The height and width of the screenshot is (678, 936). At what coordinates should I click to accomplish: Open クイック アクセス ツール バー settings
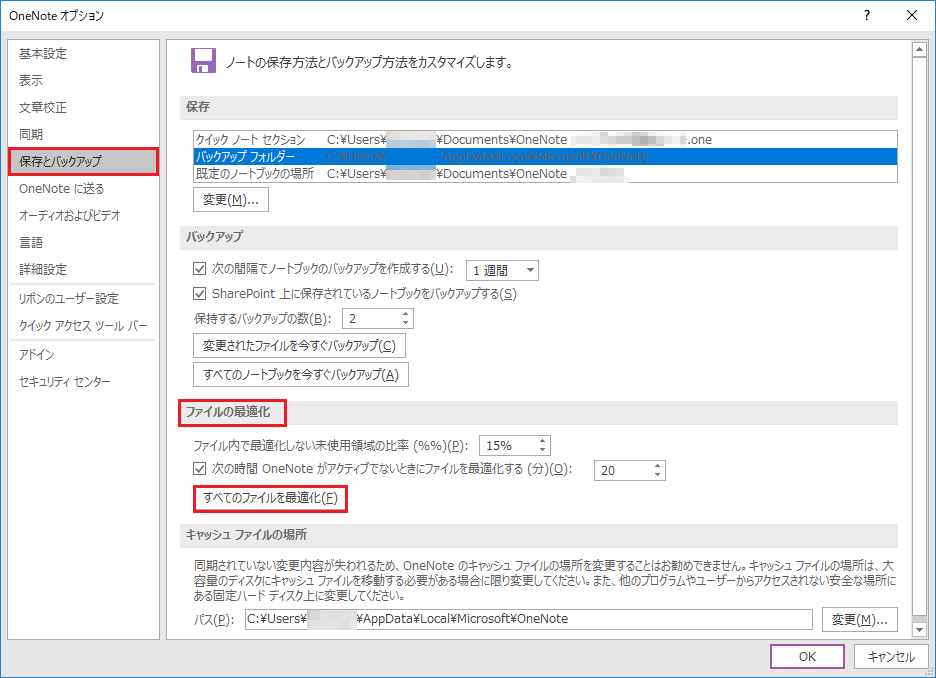click(x=83, y=325)
